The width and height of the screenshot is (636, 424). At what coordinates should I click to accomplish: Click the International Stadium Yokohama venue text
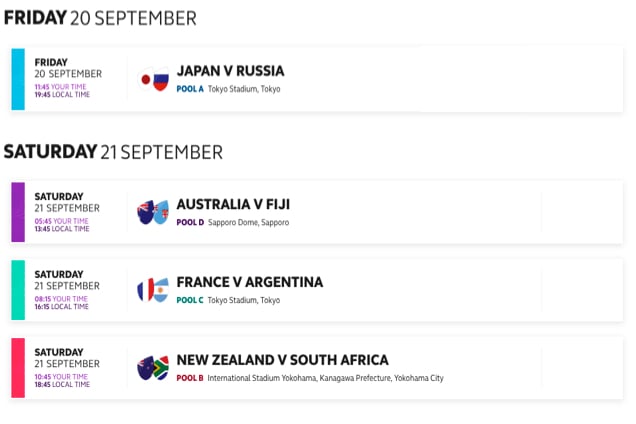[325, 378]
